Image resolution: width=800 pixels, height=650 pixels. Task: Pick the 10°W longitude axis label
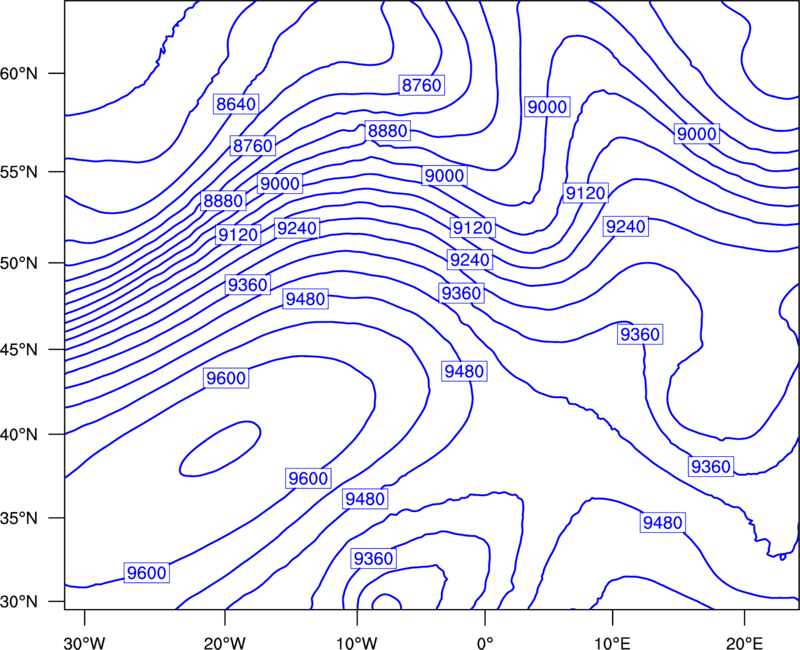point(357,643)
